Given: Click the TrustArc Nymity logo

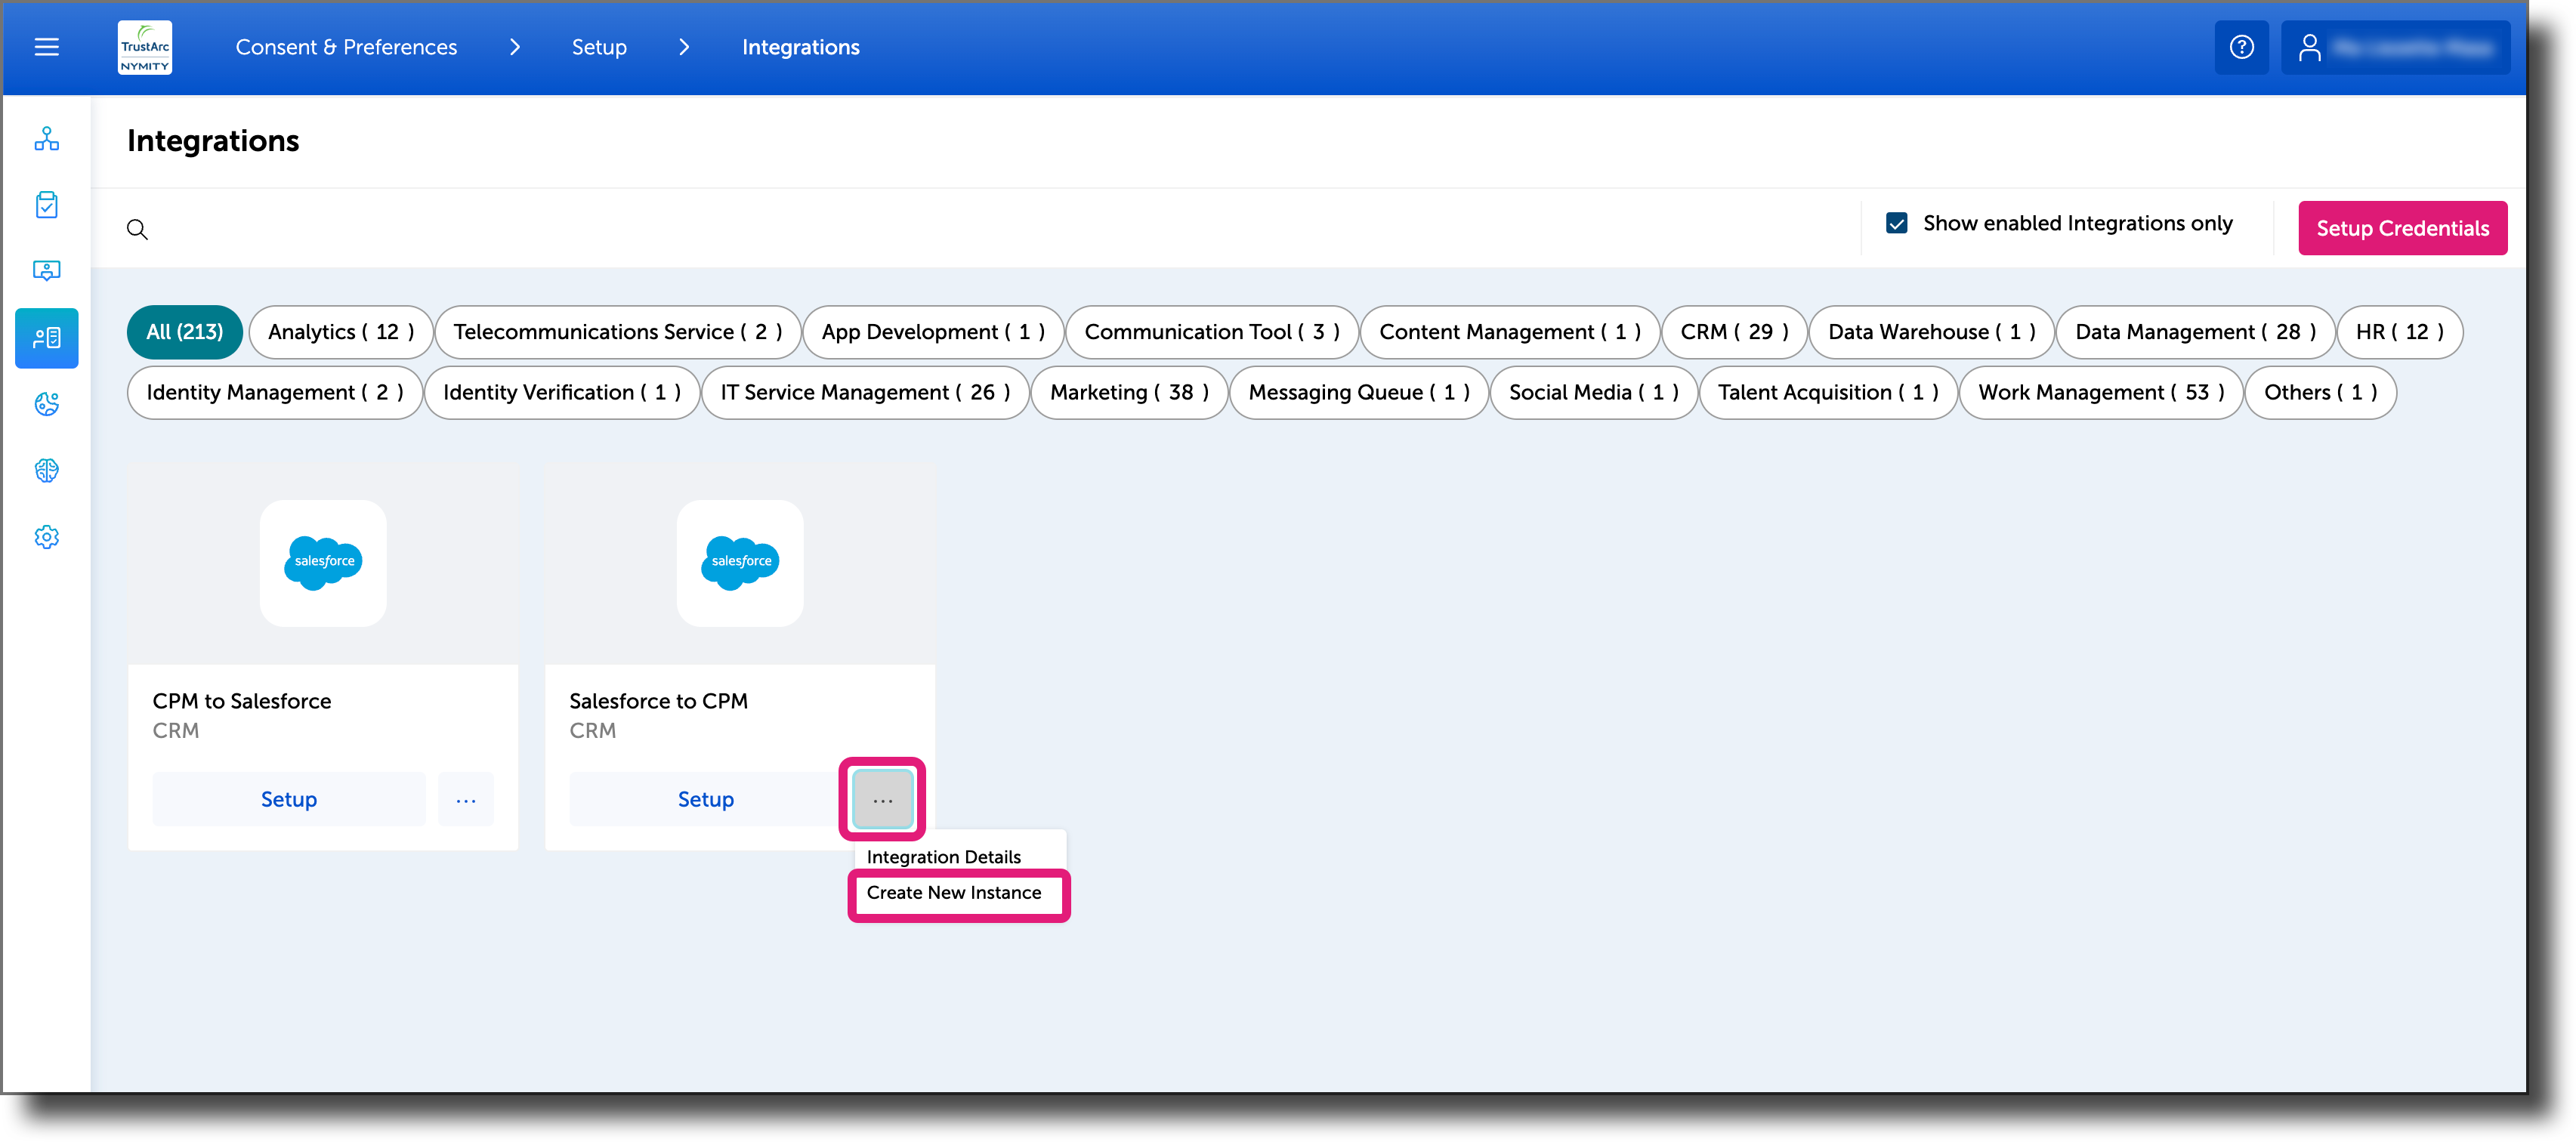Looking at the screenshot, I should (x=145, y=47).
